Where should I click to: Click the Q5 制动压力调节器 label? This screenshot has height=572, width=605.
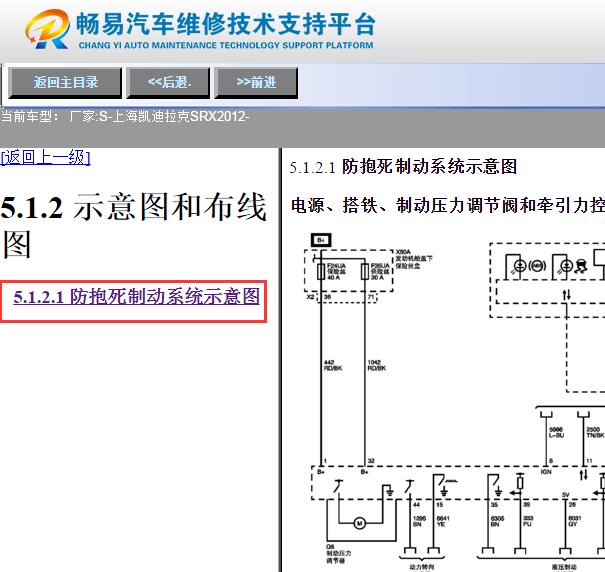point(338,553)
